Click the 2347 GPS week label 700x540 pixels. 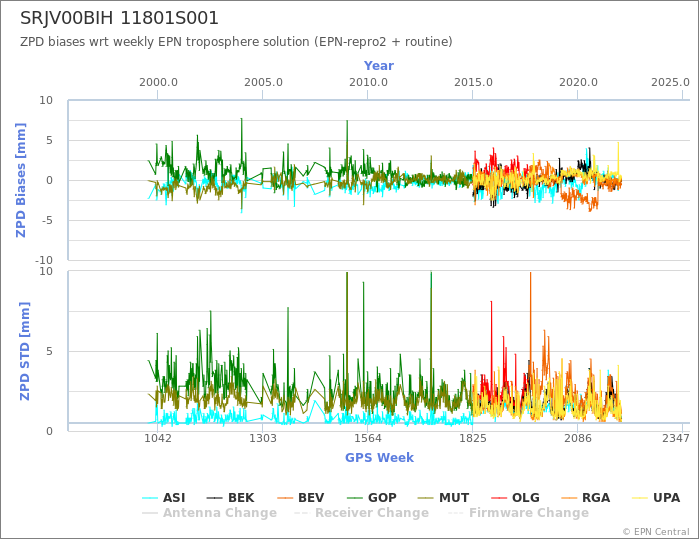676,438
